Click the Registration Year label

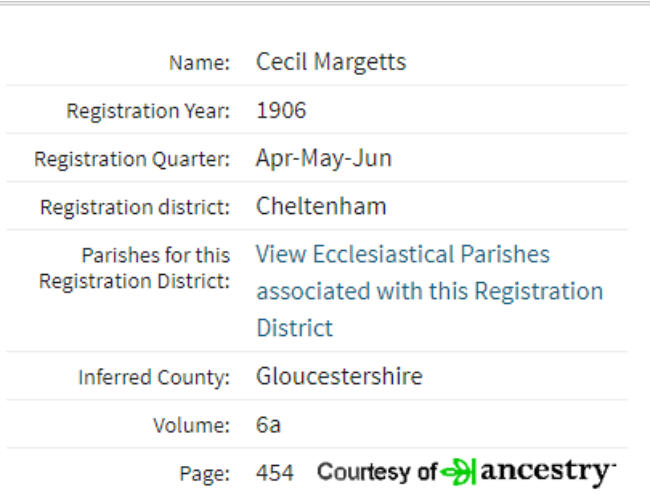pos(148,111)
